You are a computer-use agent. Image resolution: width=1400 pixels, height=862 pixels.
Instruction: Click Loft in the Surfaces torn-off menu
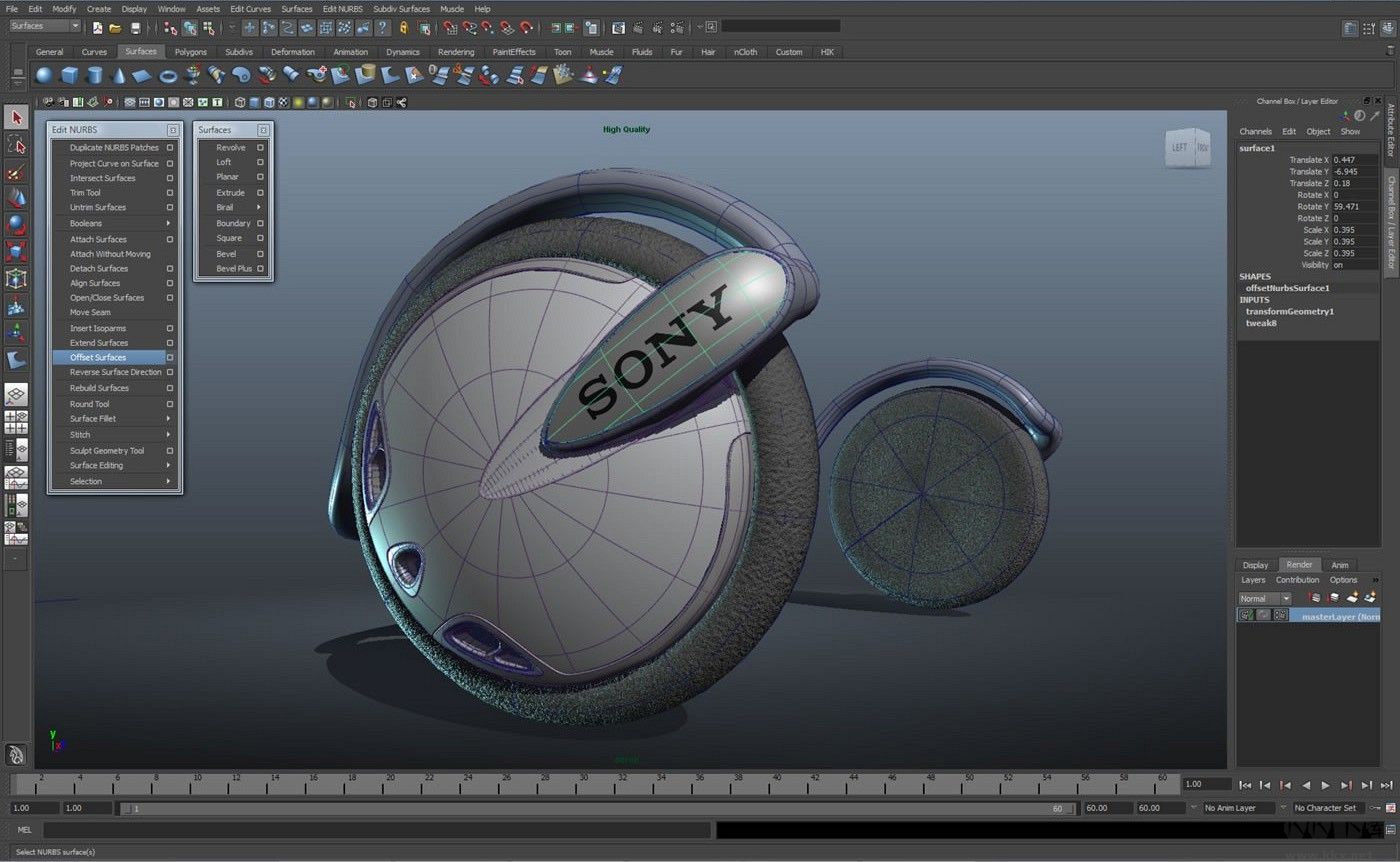(x=223, y=162)
